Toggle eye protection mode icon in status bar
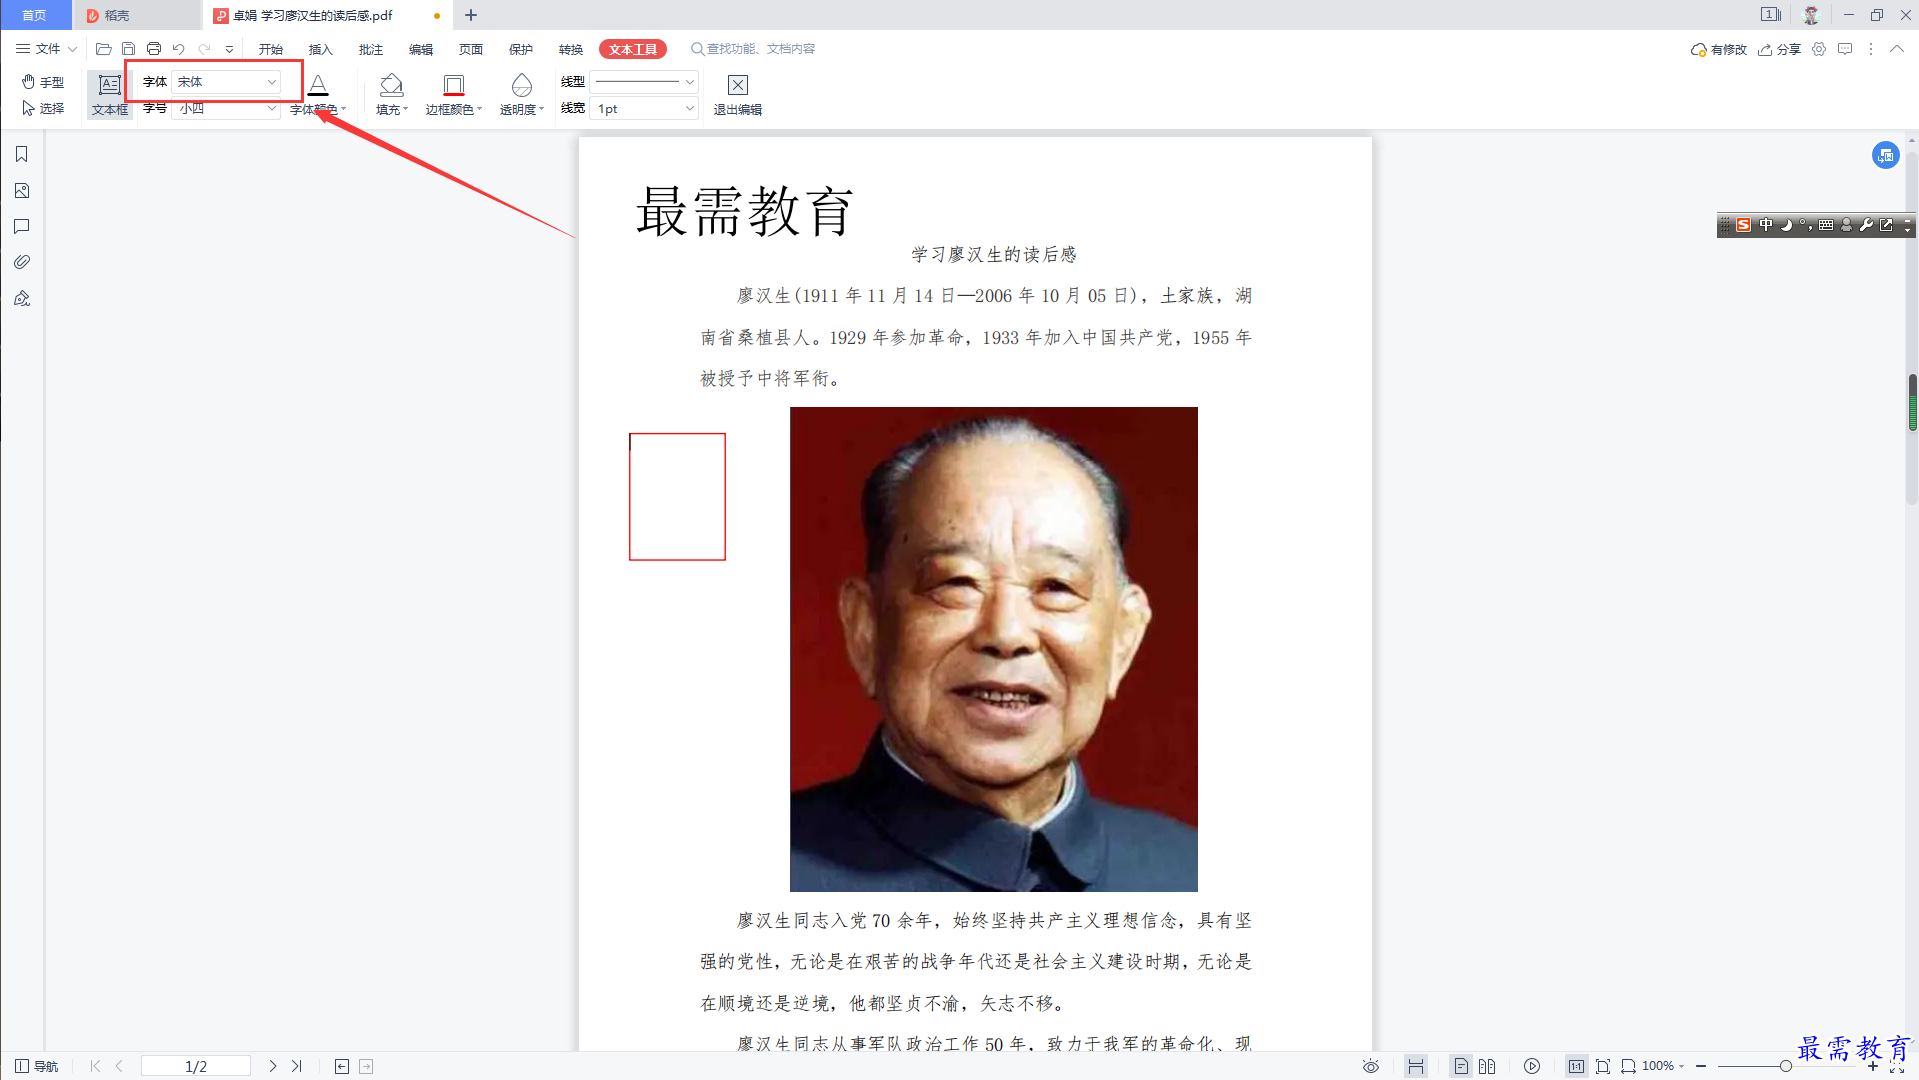 1371,1066
